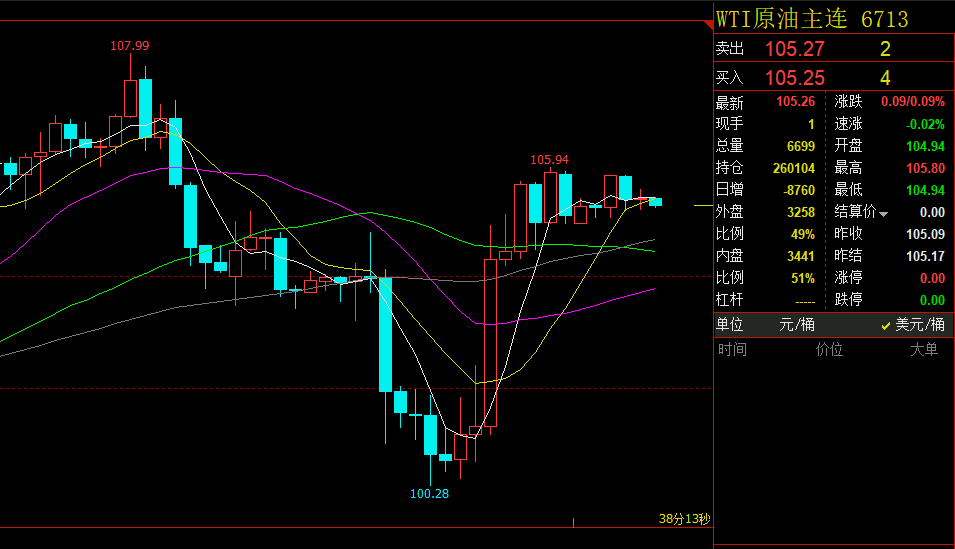Click the 最新 label
The width and height of the screenshot is (955, 549).
click(x=730, y=102)
